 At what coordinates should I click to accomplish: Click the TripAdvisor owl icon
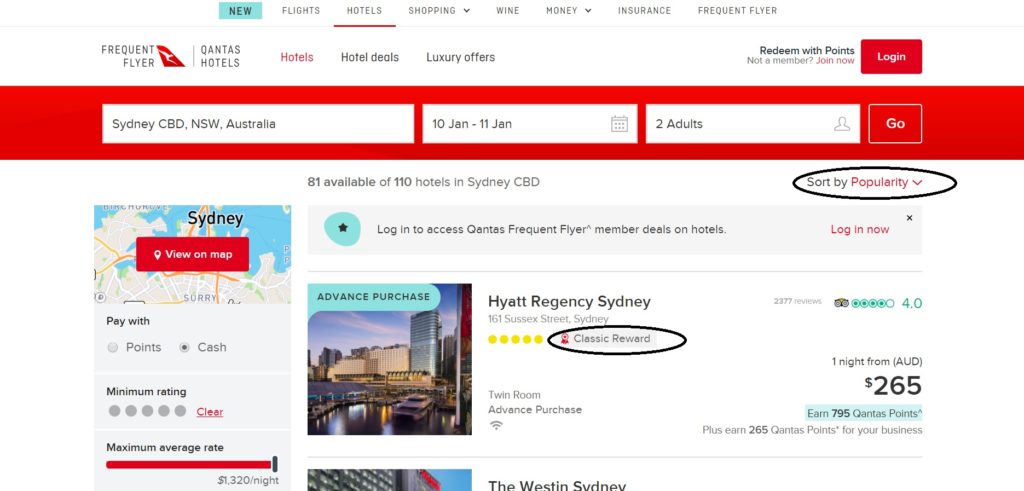841,303
